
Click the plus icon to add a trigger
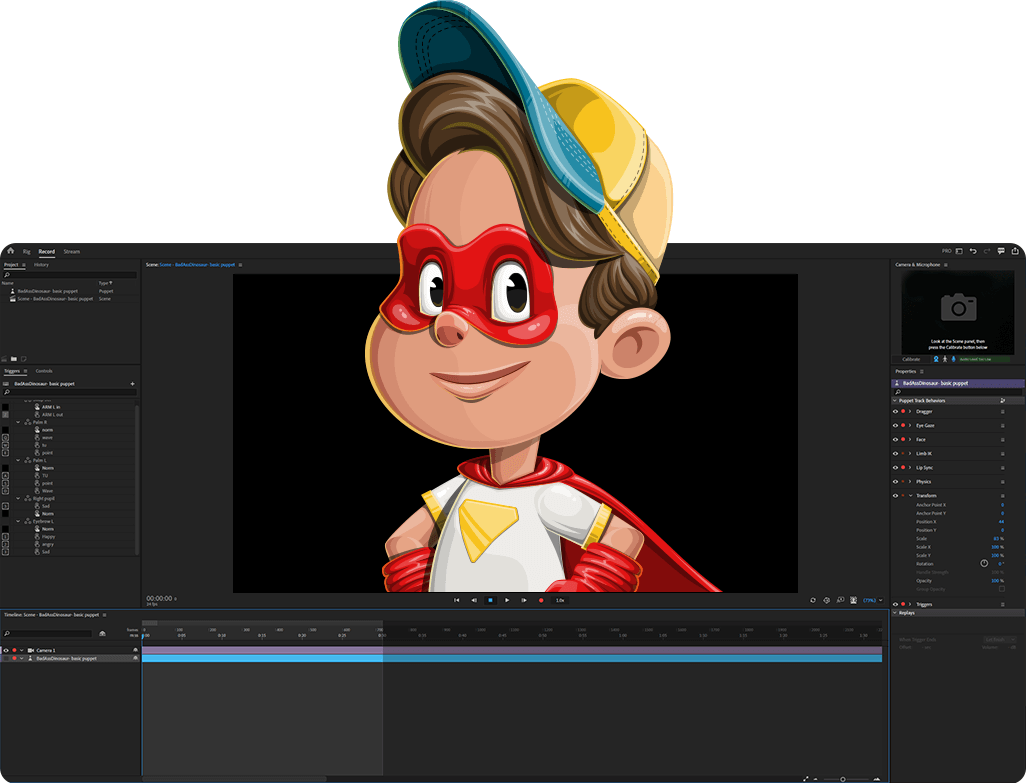(132, 383)
